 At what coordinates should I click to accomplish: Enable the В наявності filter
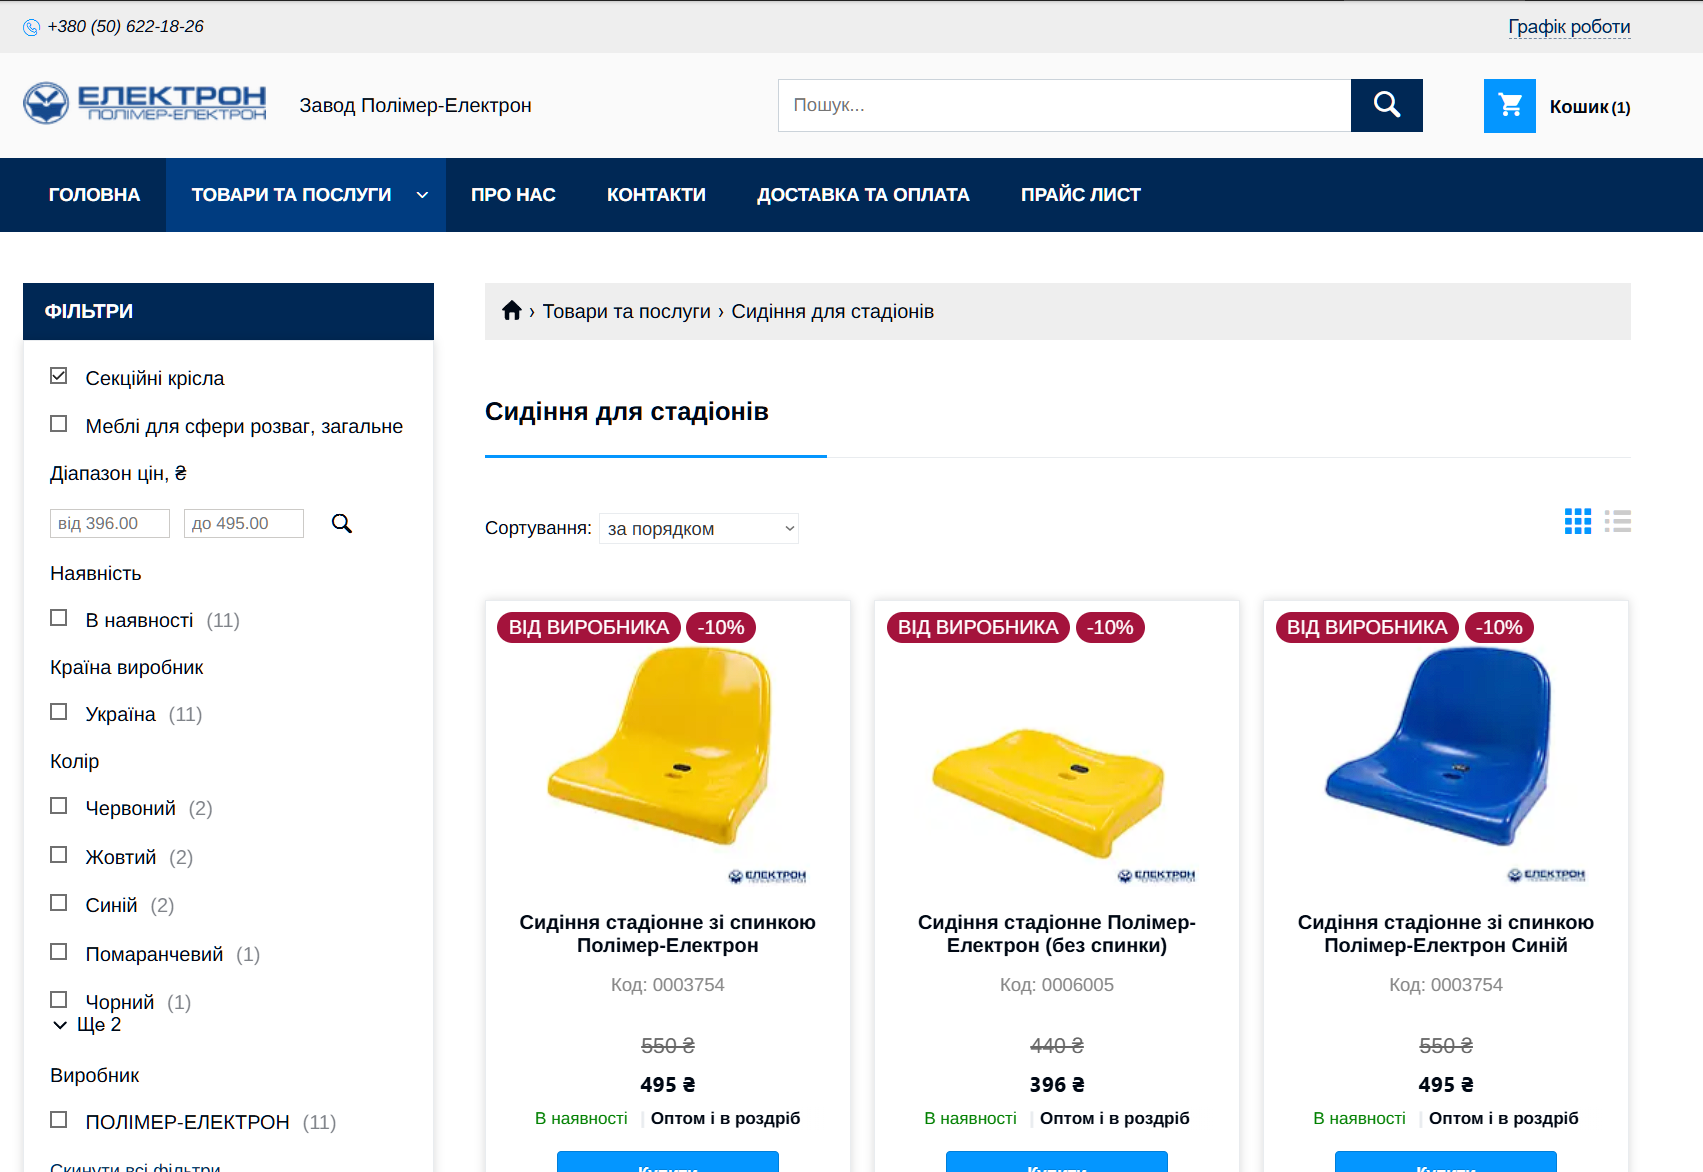tap(59, 618)
